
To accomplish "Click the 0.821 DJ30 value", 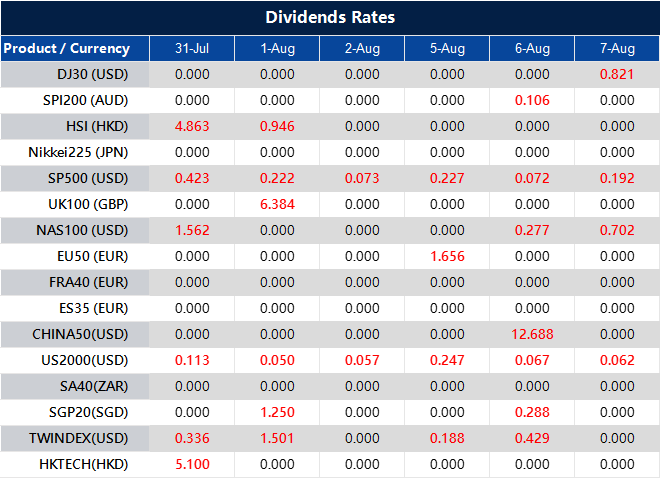I will [x=617, y=74].
